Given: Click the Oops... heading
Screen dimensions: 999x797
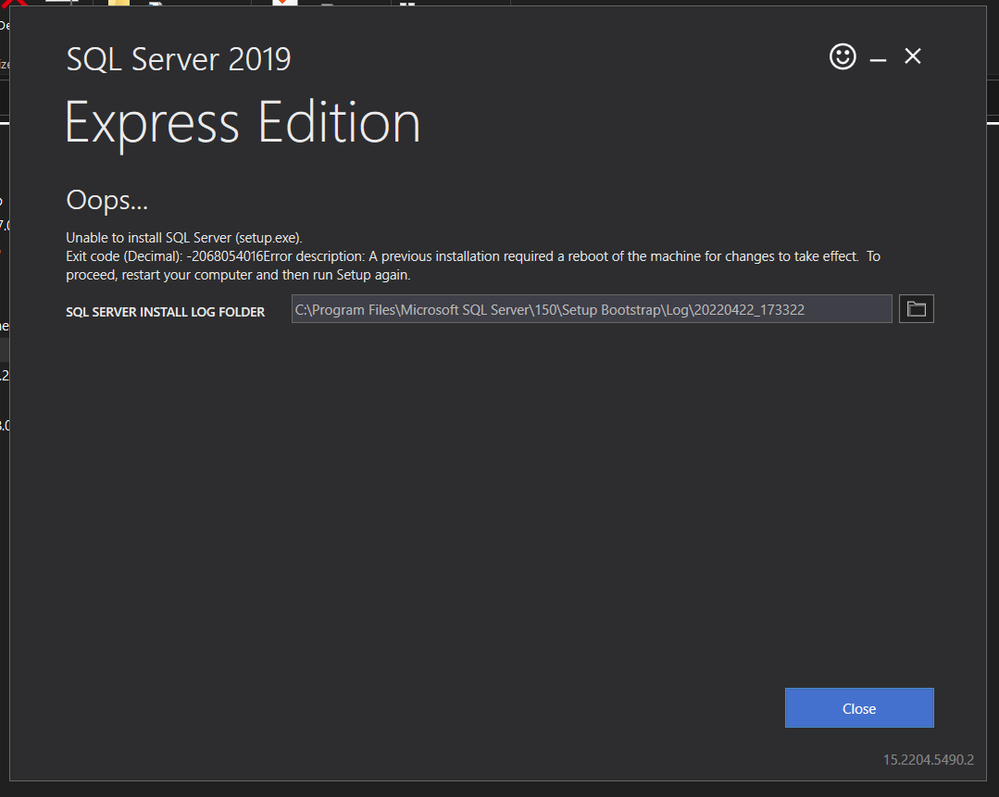Looking at the screenshot, I should (107, 200).
